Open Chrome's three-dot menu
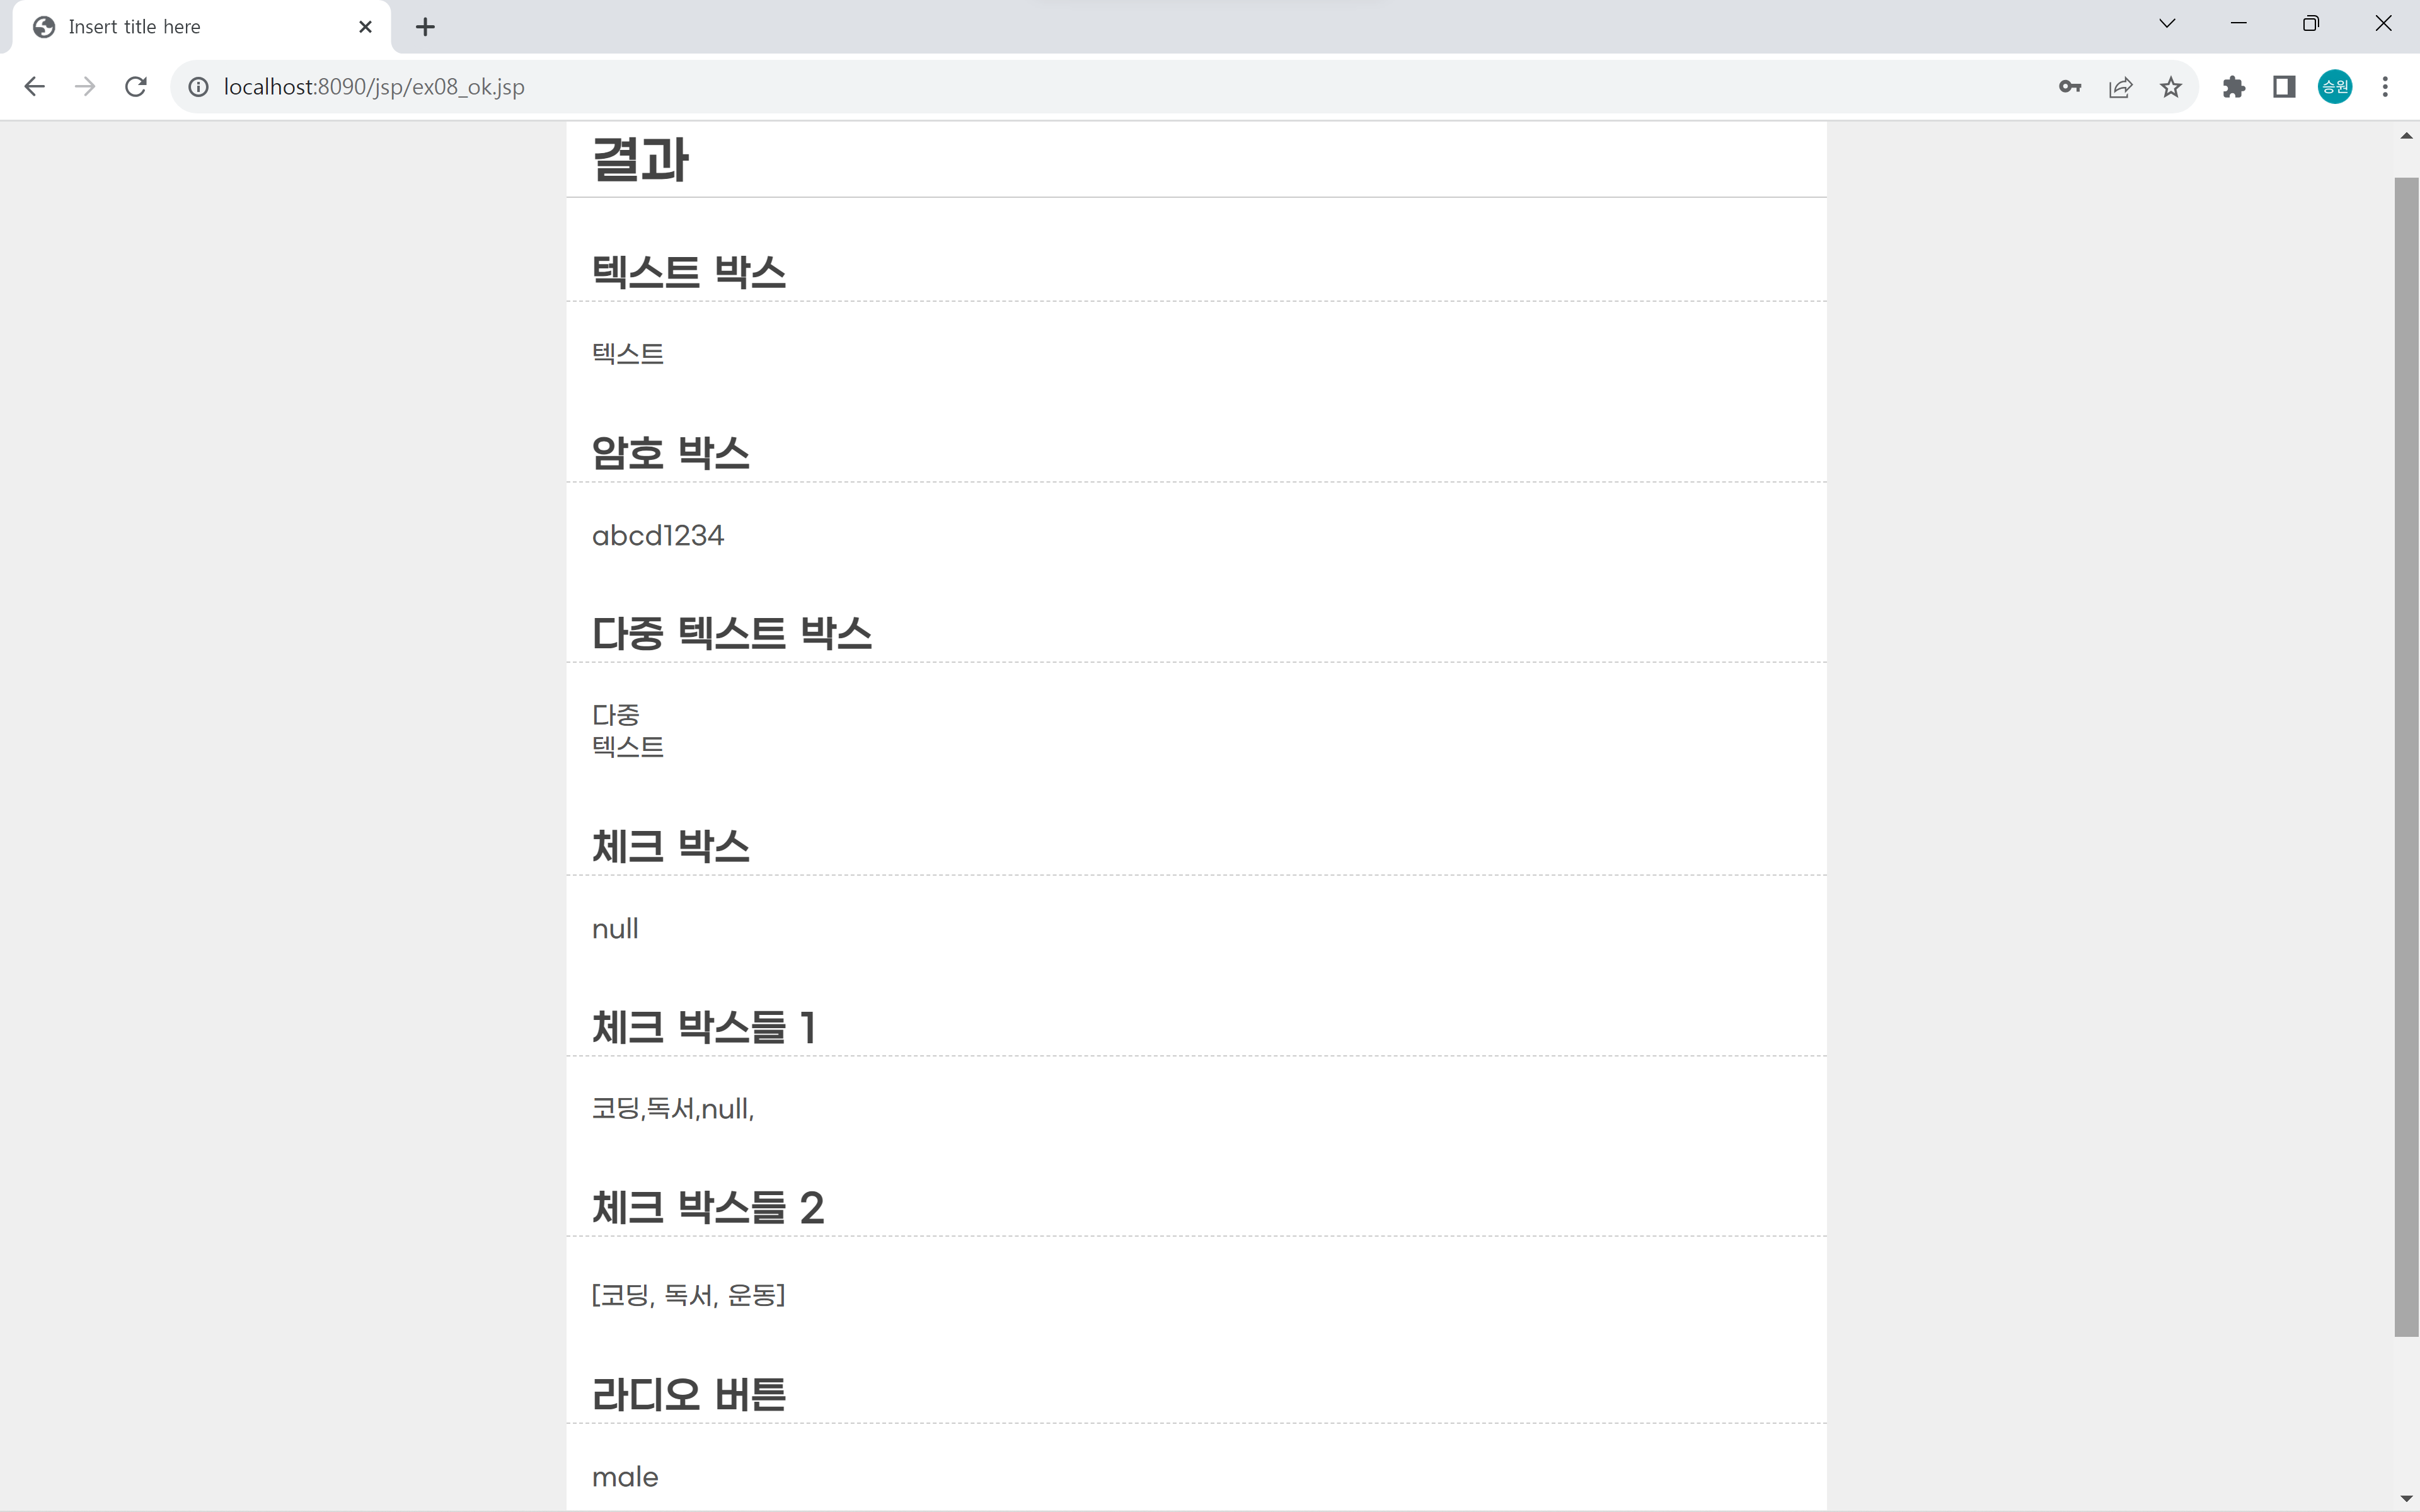The height and width of the screenshot is (1512, 2420). point(2385,87)
